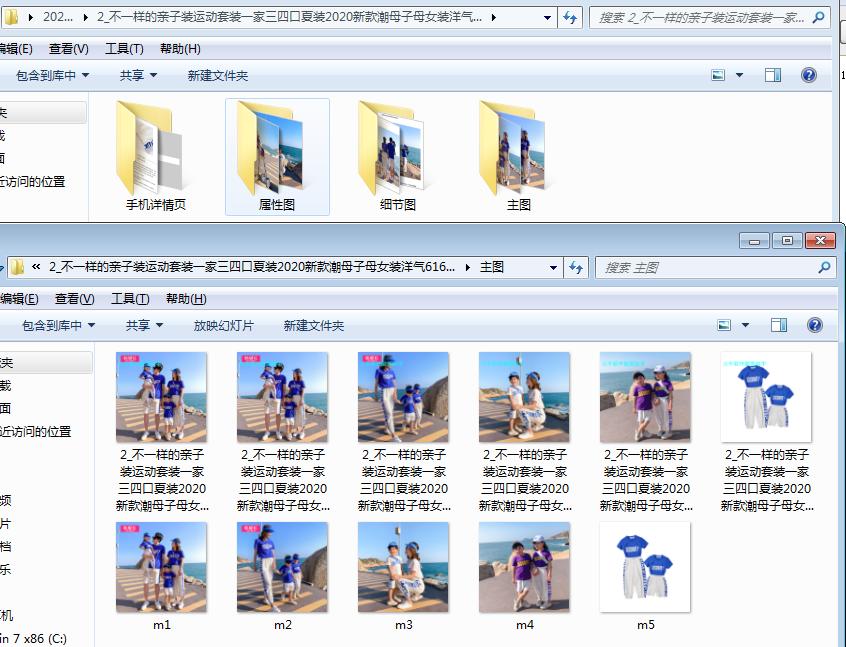Expand the address bar history dropdown

[546, 17]
